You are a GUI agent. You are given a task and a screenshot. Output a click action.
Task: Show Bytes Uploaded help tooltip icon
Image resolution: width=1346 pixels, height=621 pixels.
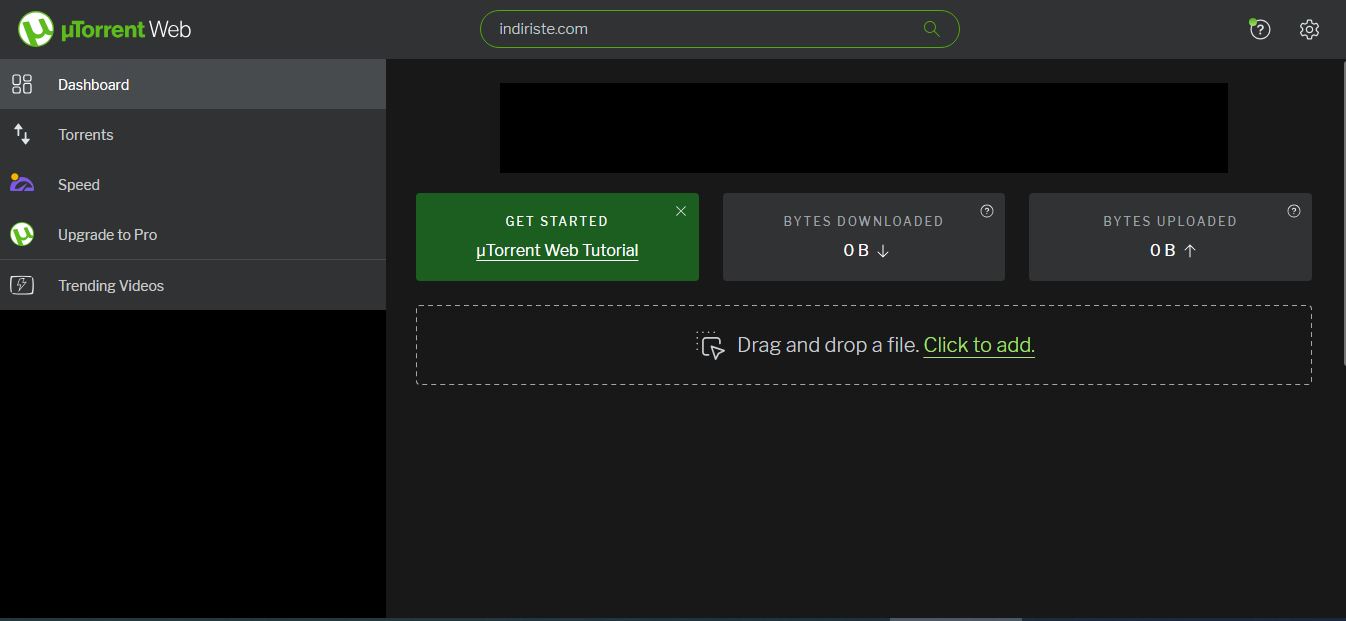1294,211
